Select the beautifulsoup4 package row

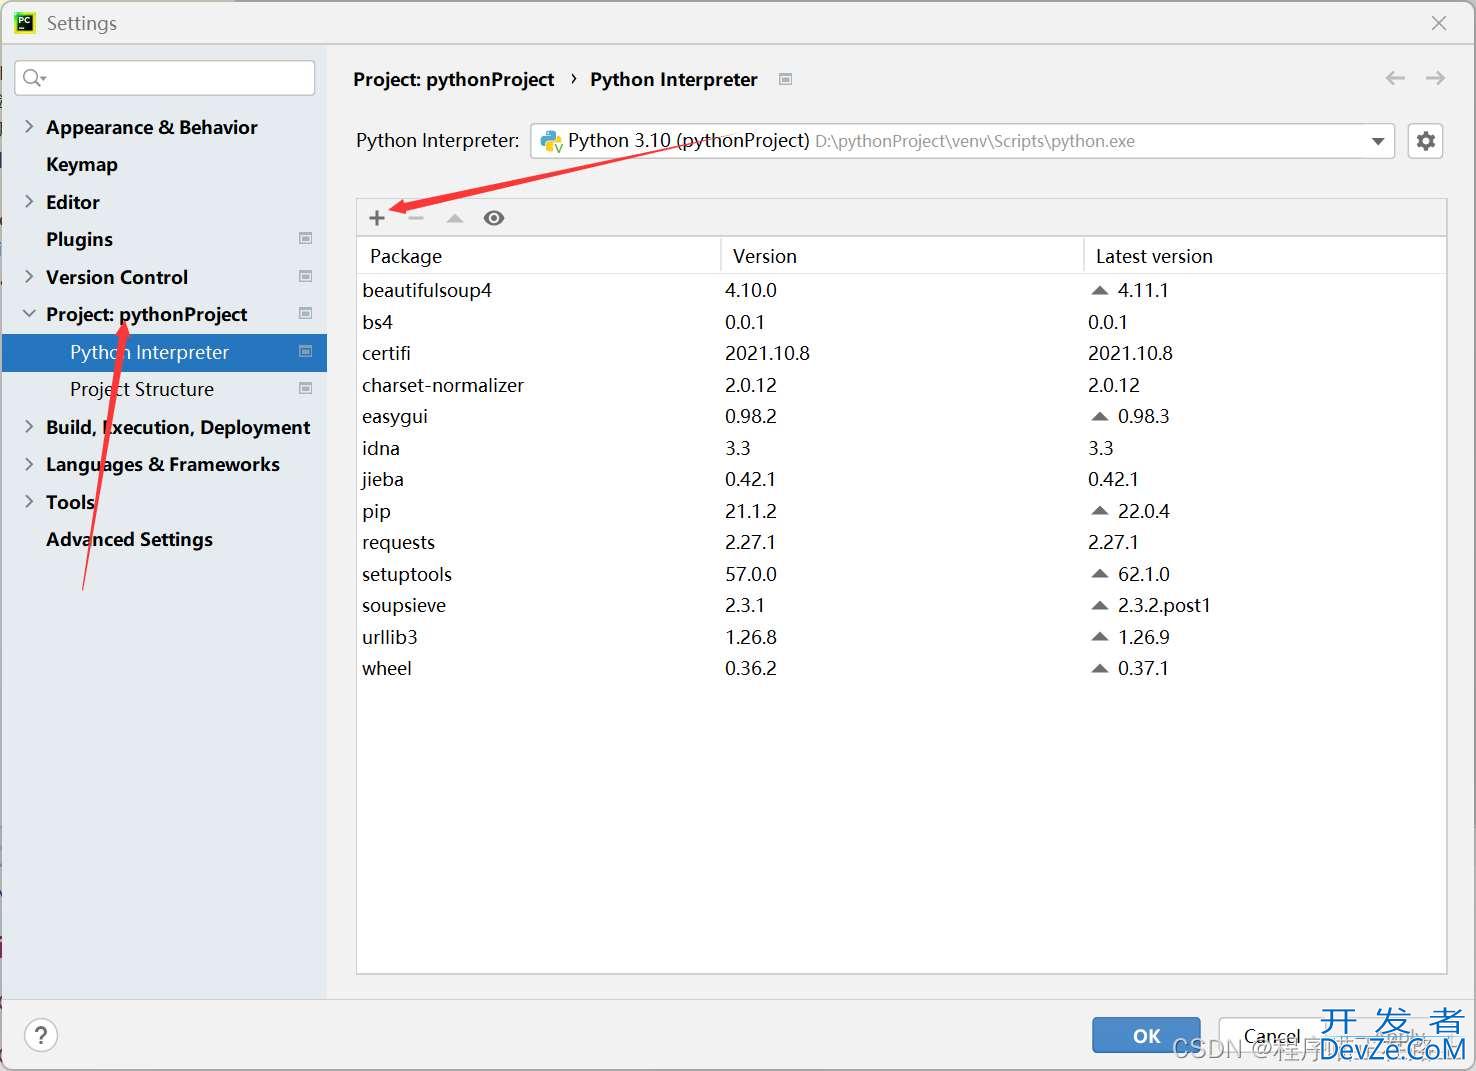[x=901, y=290]
